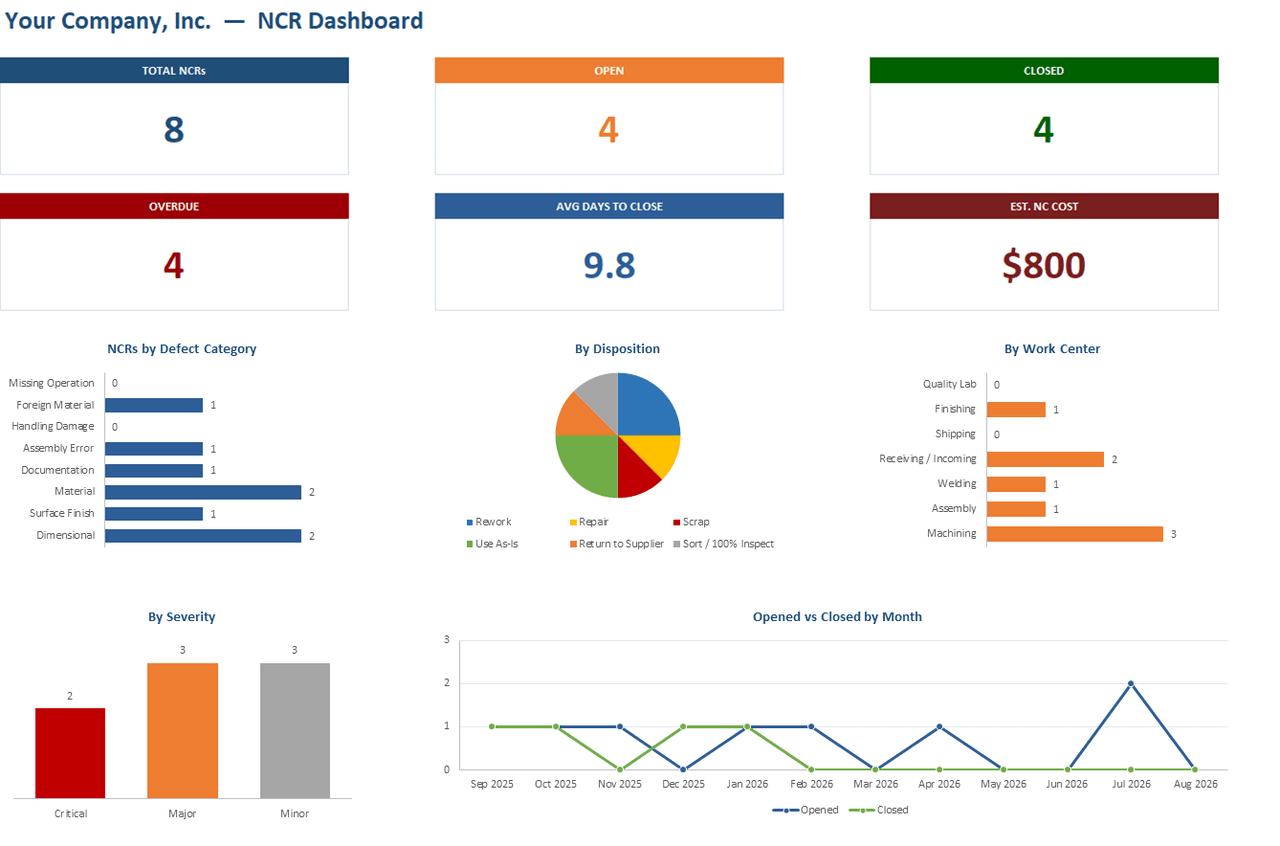Select the Welding work center bar
Screen dimensions: 1280x846
point(1016,484)
